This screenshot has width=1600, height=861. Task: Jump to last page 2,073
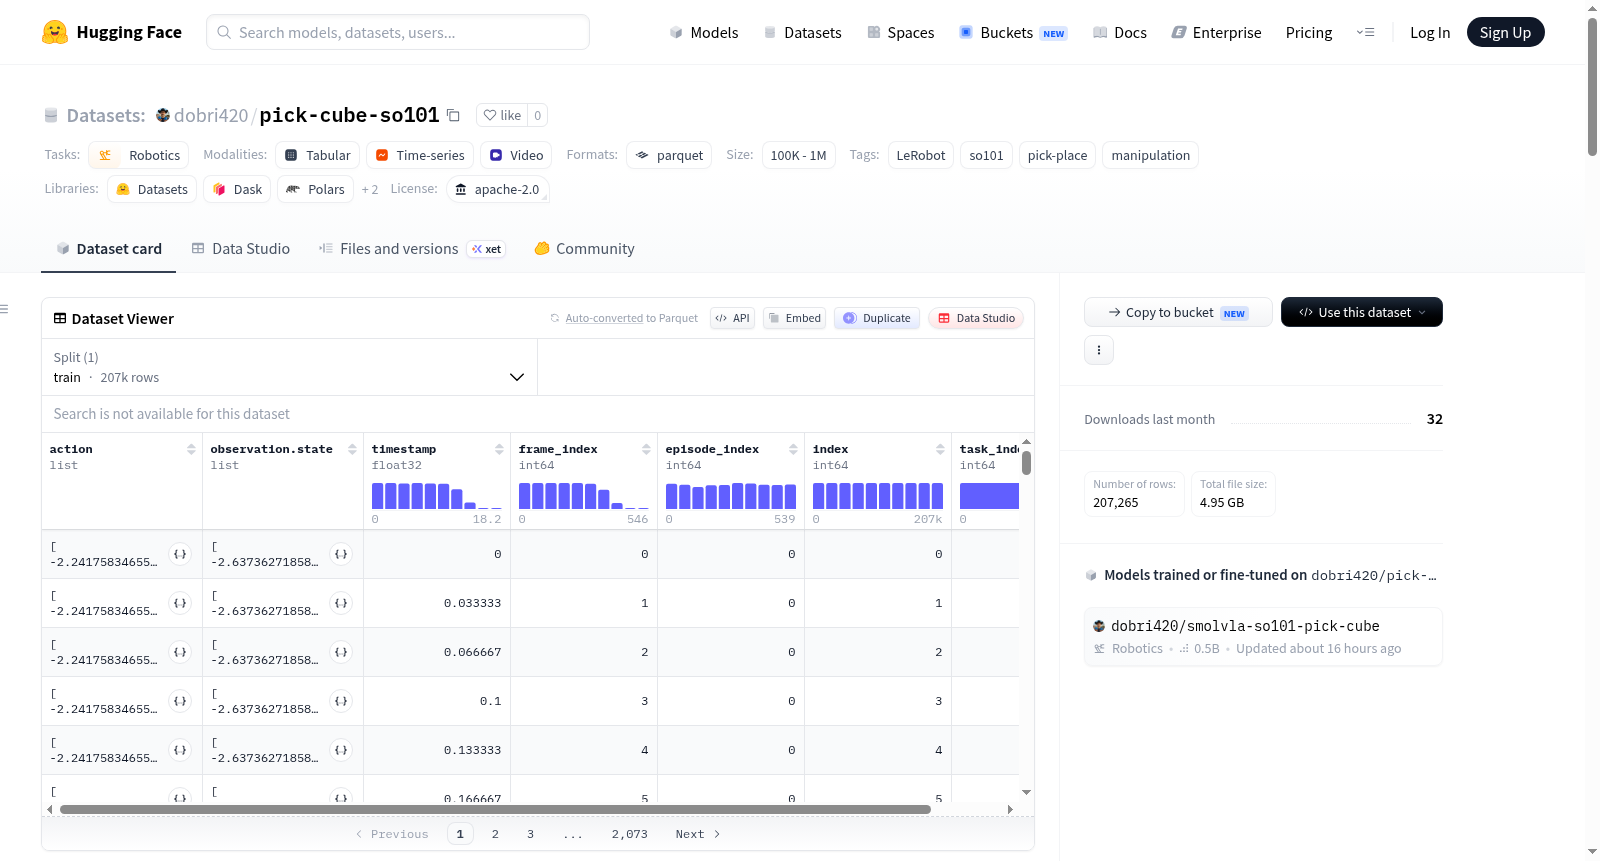tap(630, 834)
